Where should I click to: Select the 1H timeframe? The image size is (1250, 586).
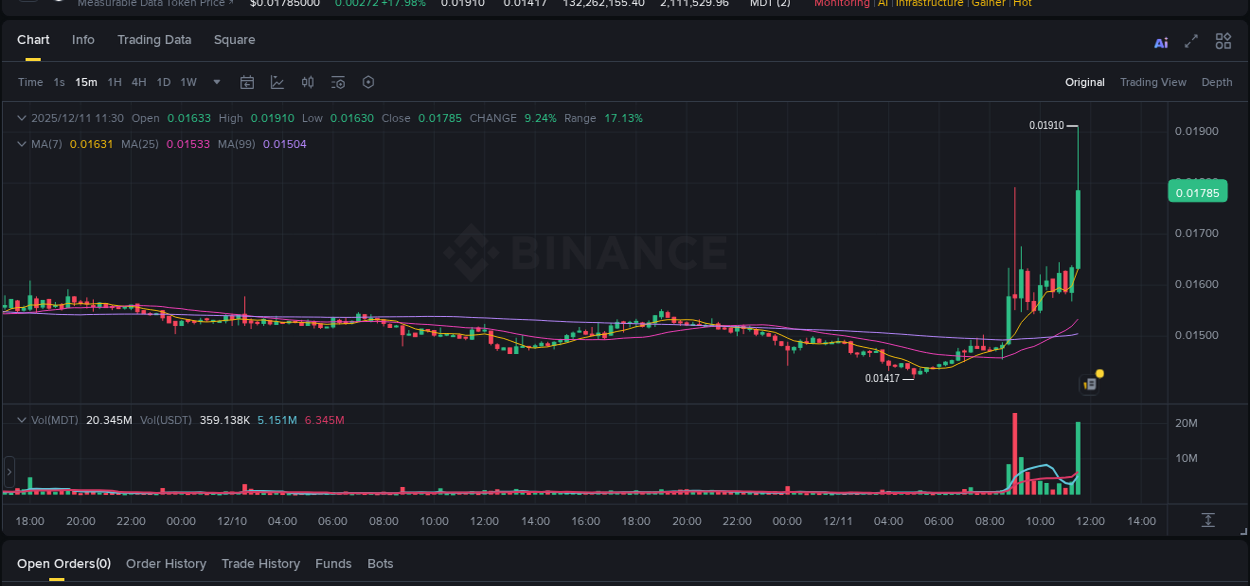click(114, 82)
